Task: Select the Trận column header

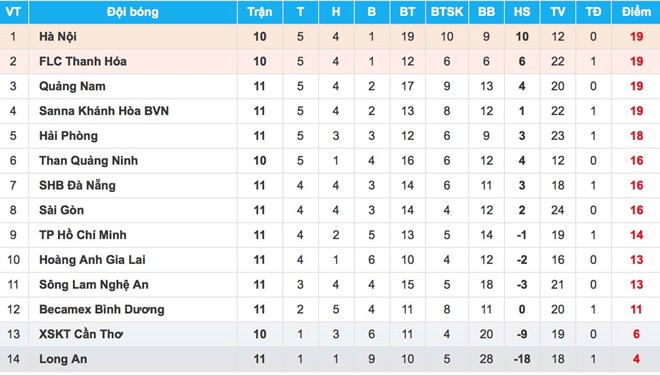Action: [x=260, y=12]
